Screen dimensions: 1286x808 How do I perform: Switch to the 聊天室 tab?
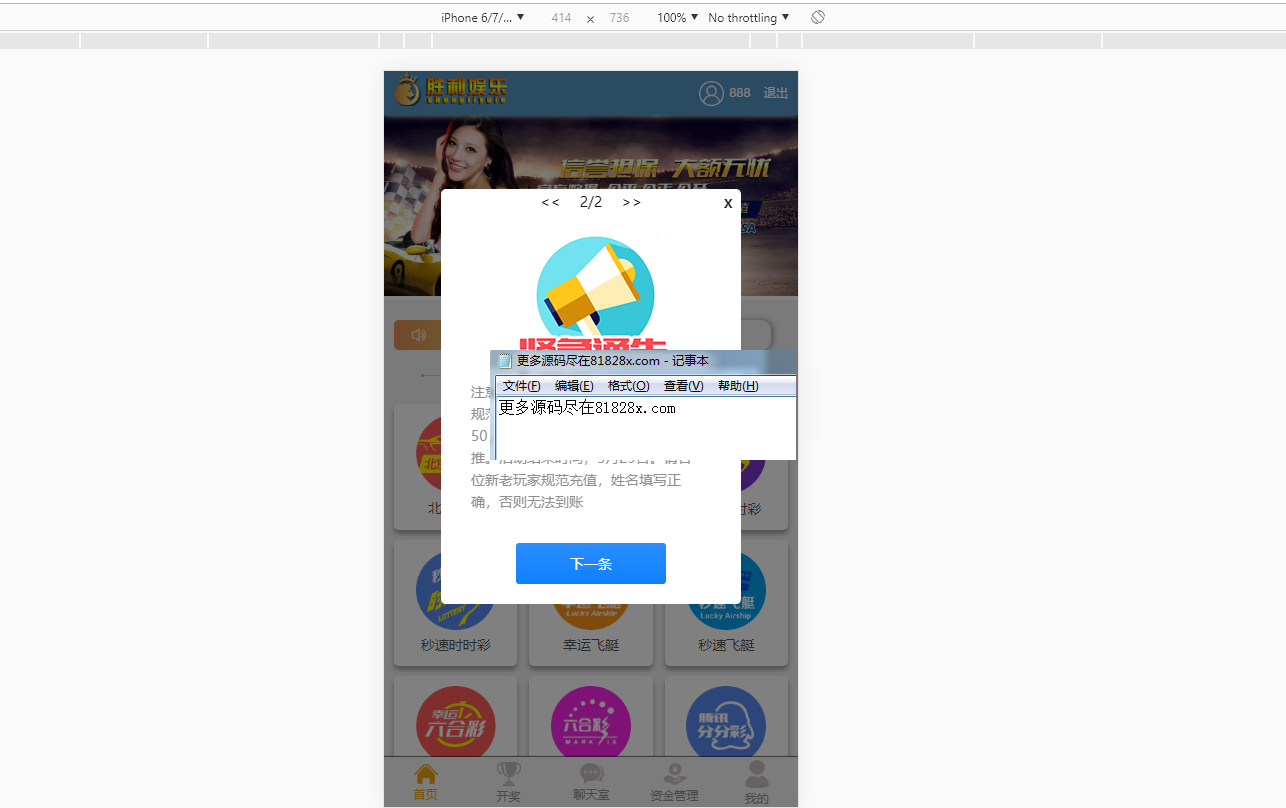[x=591, y=782]
